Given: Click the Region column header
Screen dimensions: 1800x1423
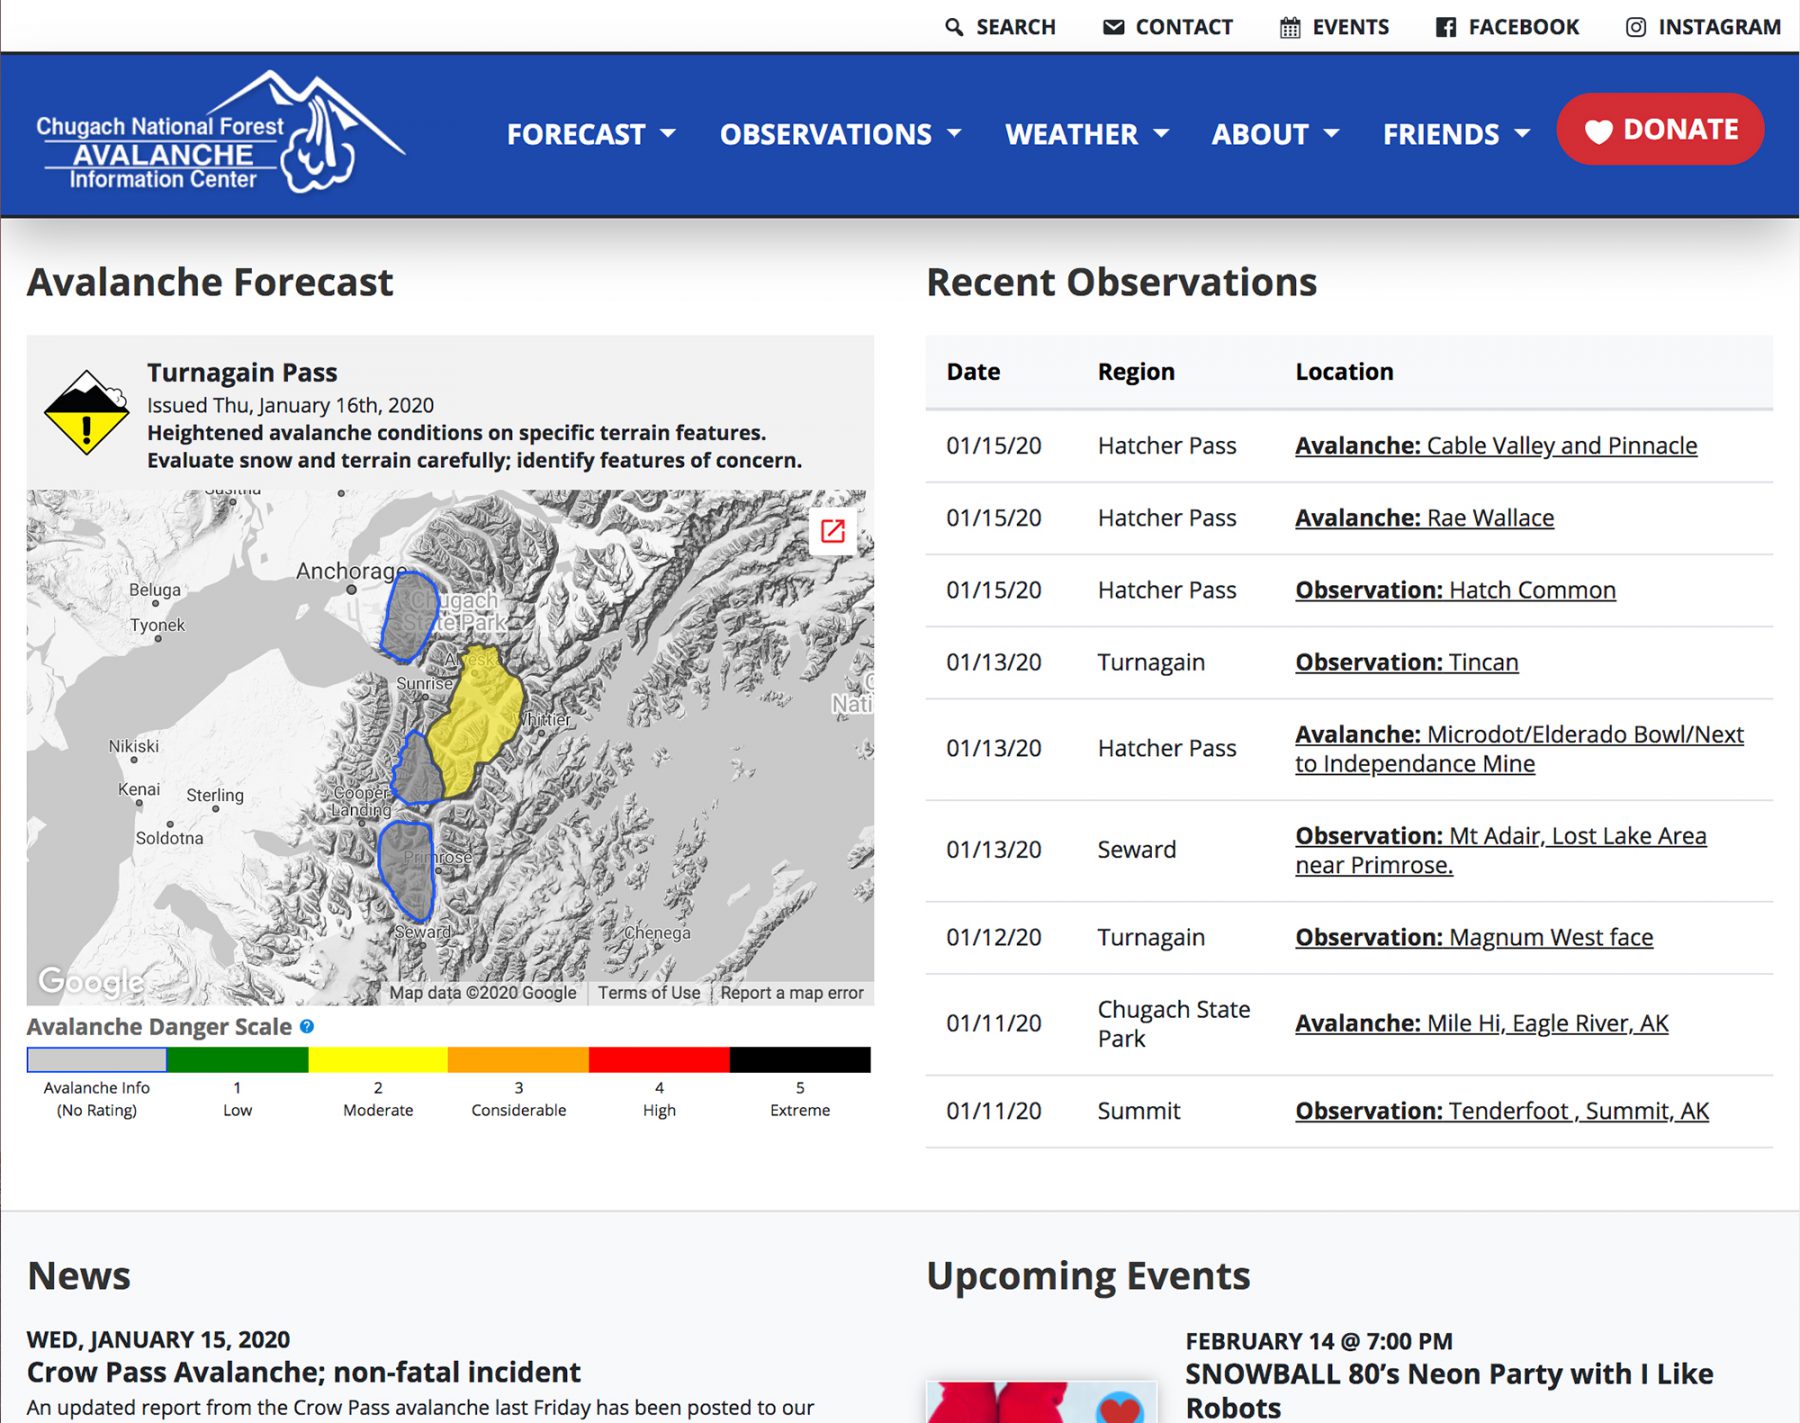Looking at the screenshot, I should click(1136, 372).
